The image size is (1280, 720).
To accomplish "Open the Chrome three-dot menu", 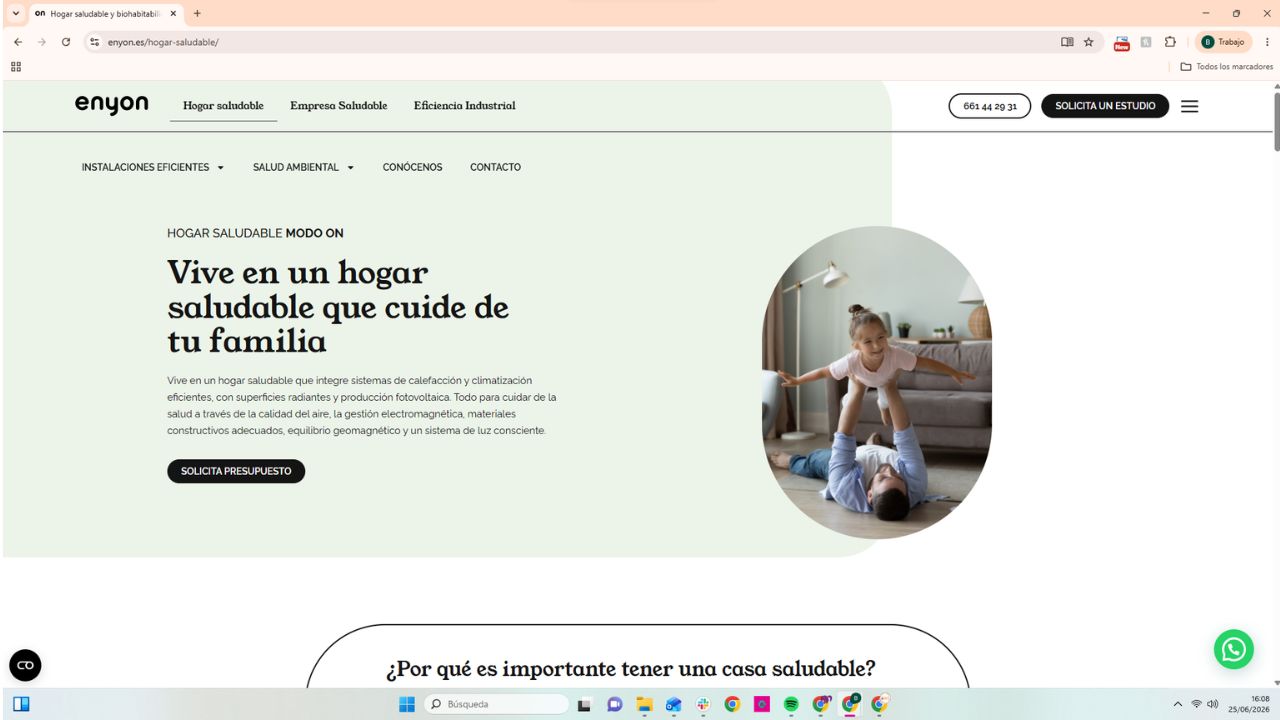I will point(1267,42).
